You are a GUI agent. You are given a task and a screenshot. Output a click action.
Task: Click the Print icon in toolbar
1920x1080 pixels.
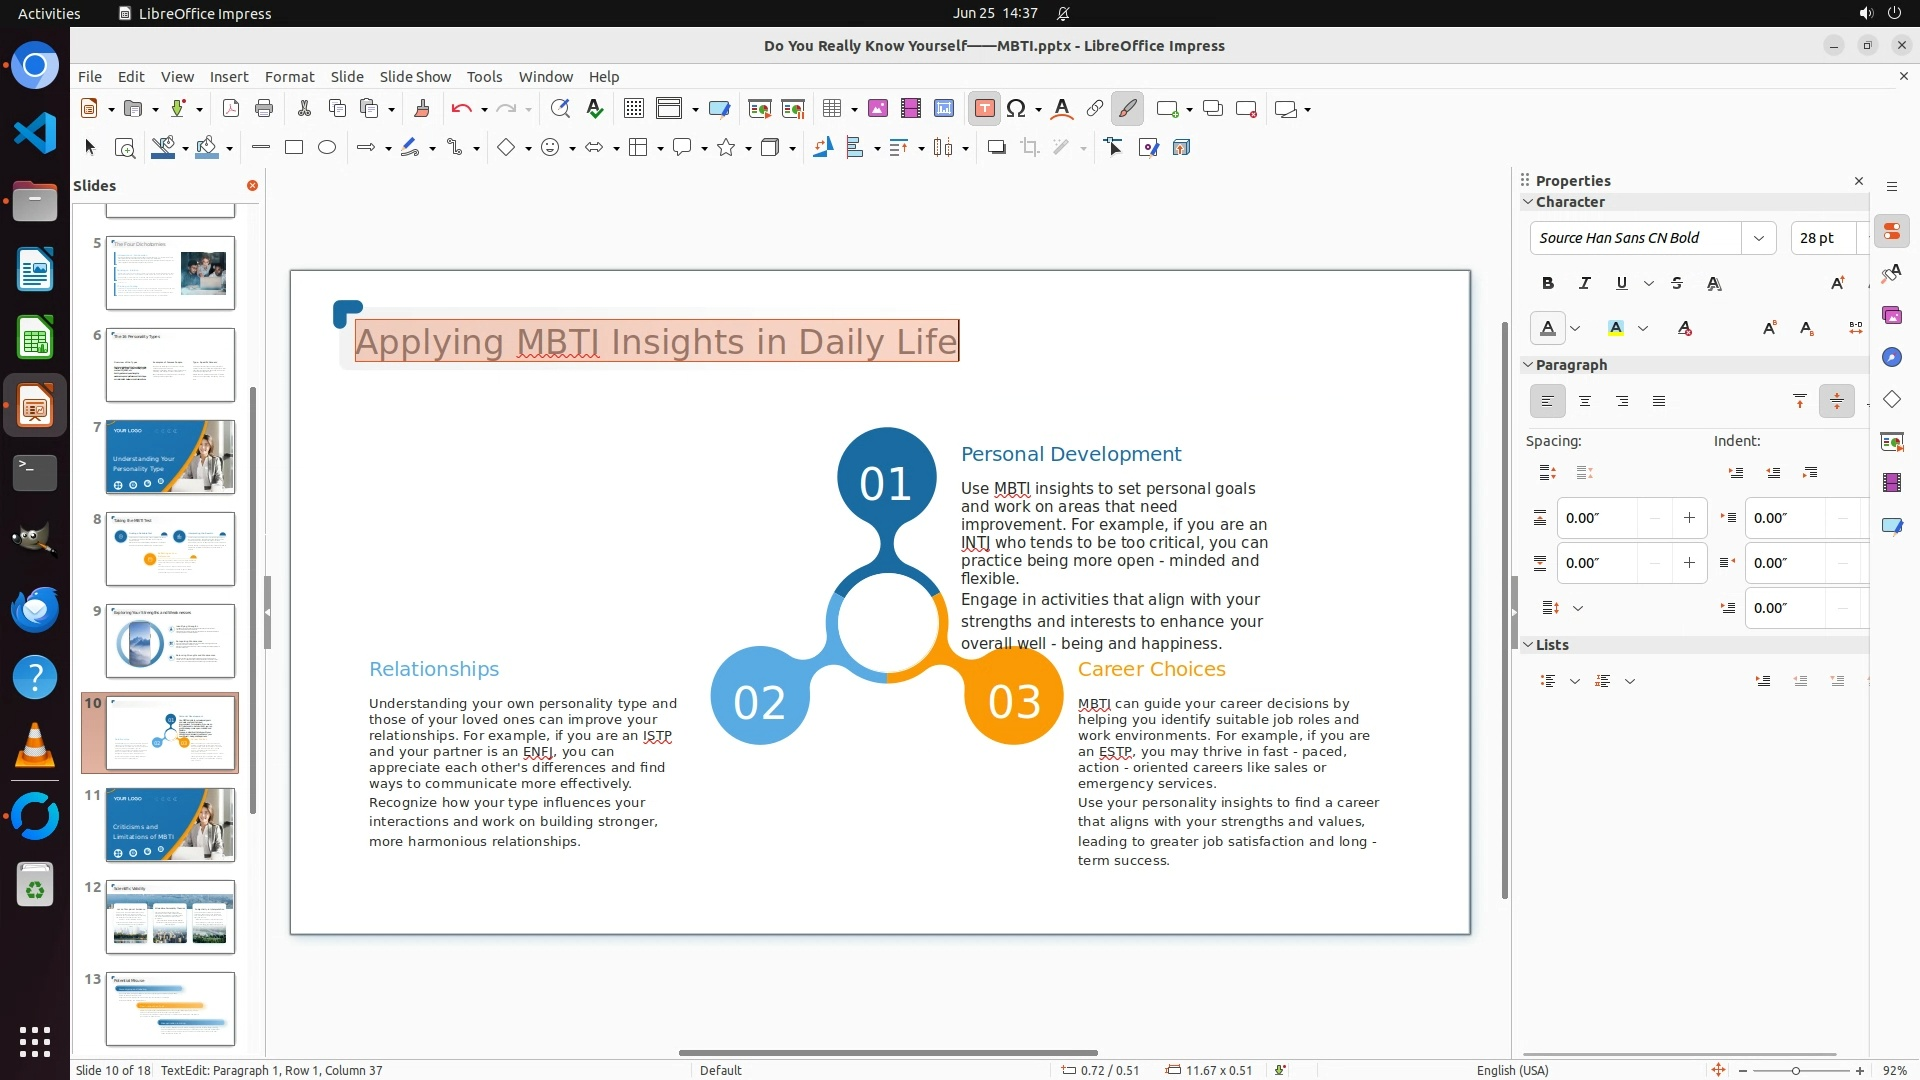264,109
